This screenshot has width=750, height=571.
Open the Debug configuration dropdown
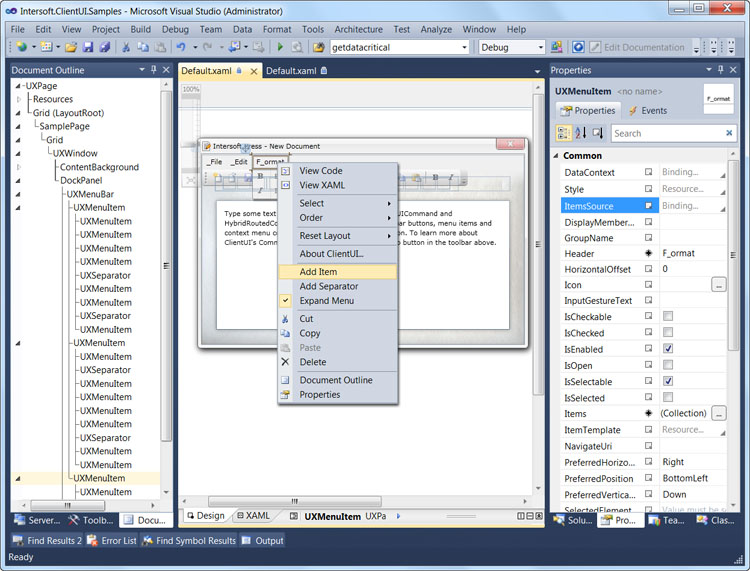tap(540, 47)
